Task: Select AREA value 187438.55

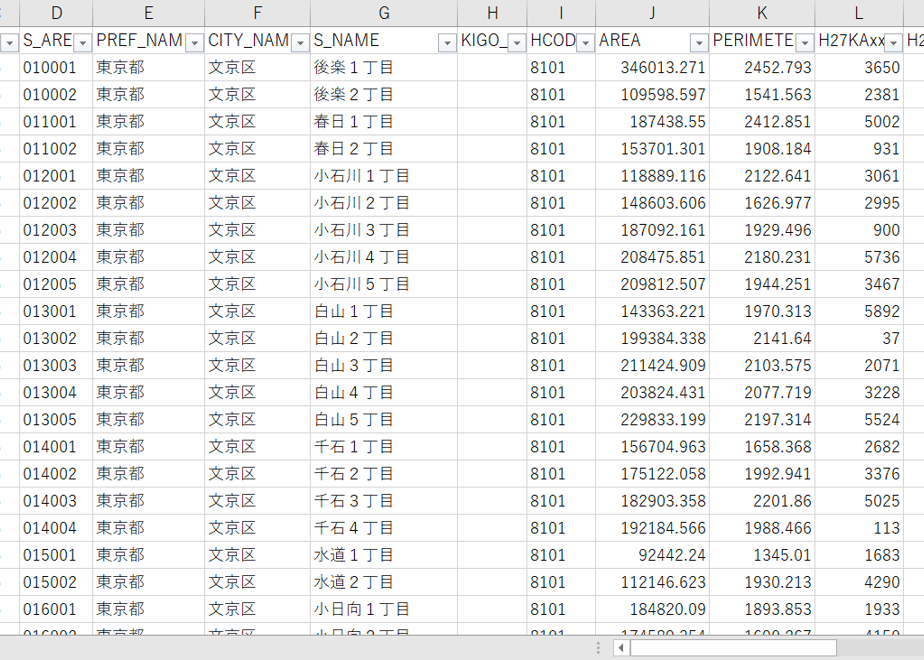Action: click(652, 121)
